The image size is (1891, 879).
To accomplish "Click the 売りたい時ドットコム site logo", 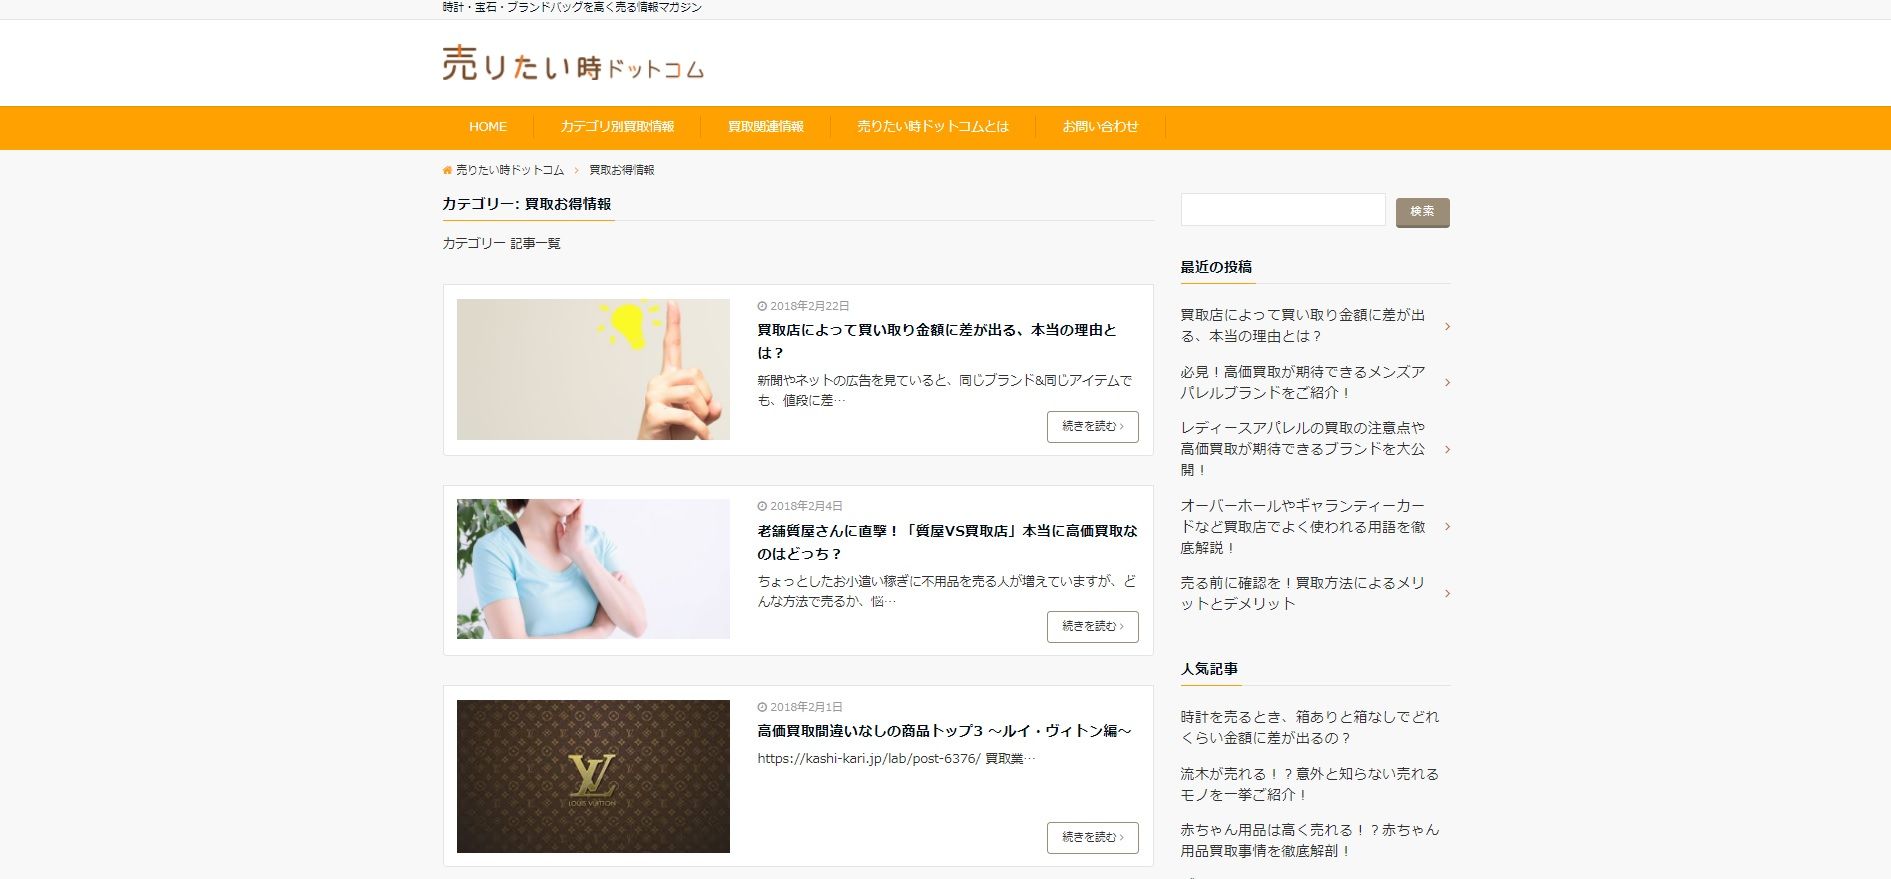I will coord(573,63).
